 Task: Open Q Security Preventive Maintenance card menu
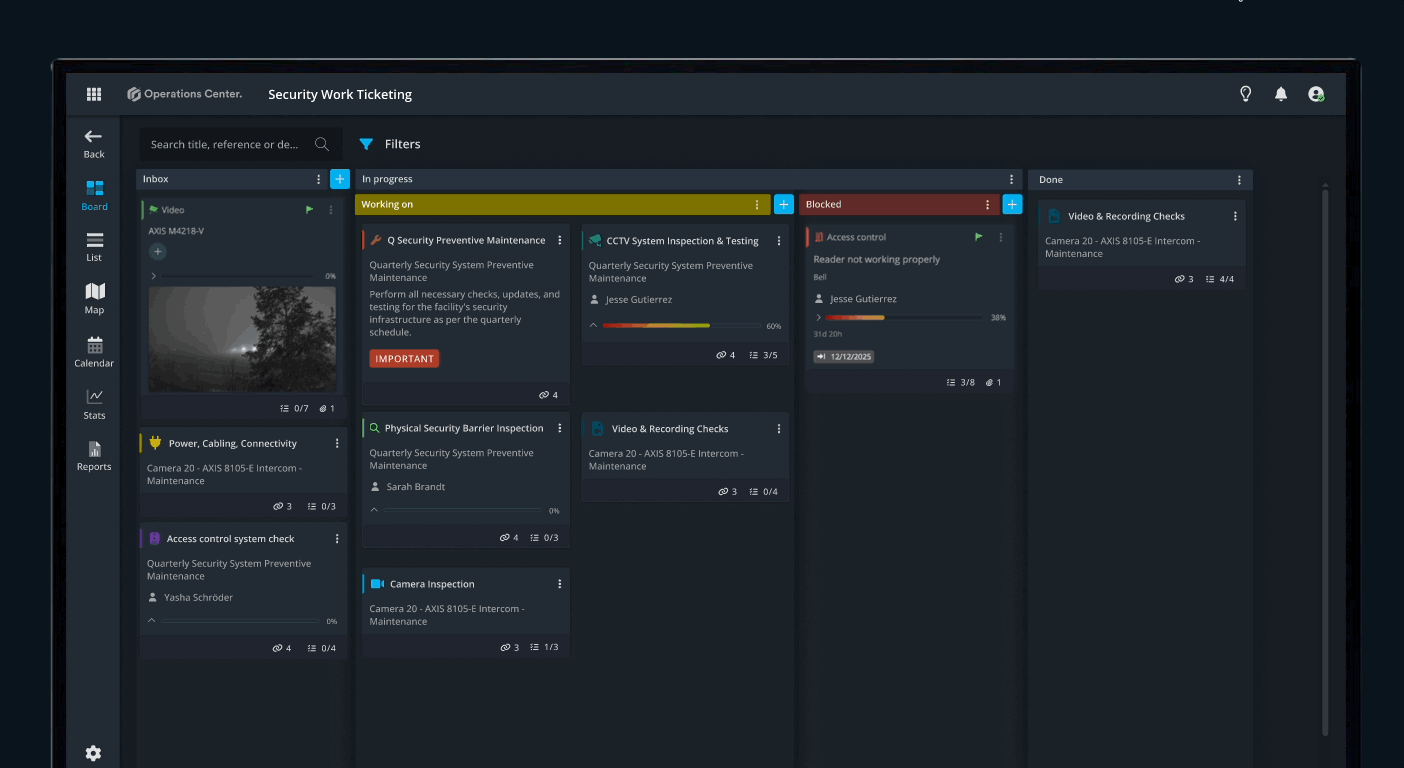pos(559,240)
